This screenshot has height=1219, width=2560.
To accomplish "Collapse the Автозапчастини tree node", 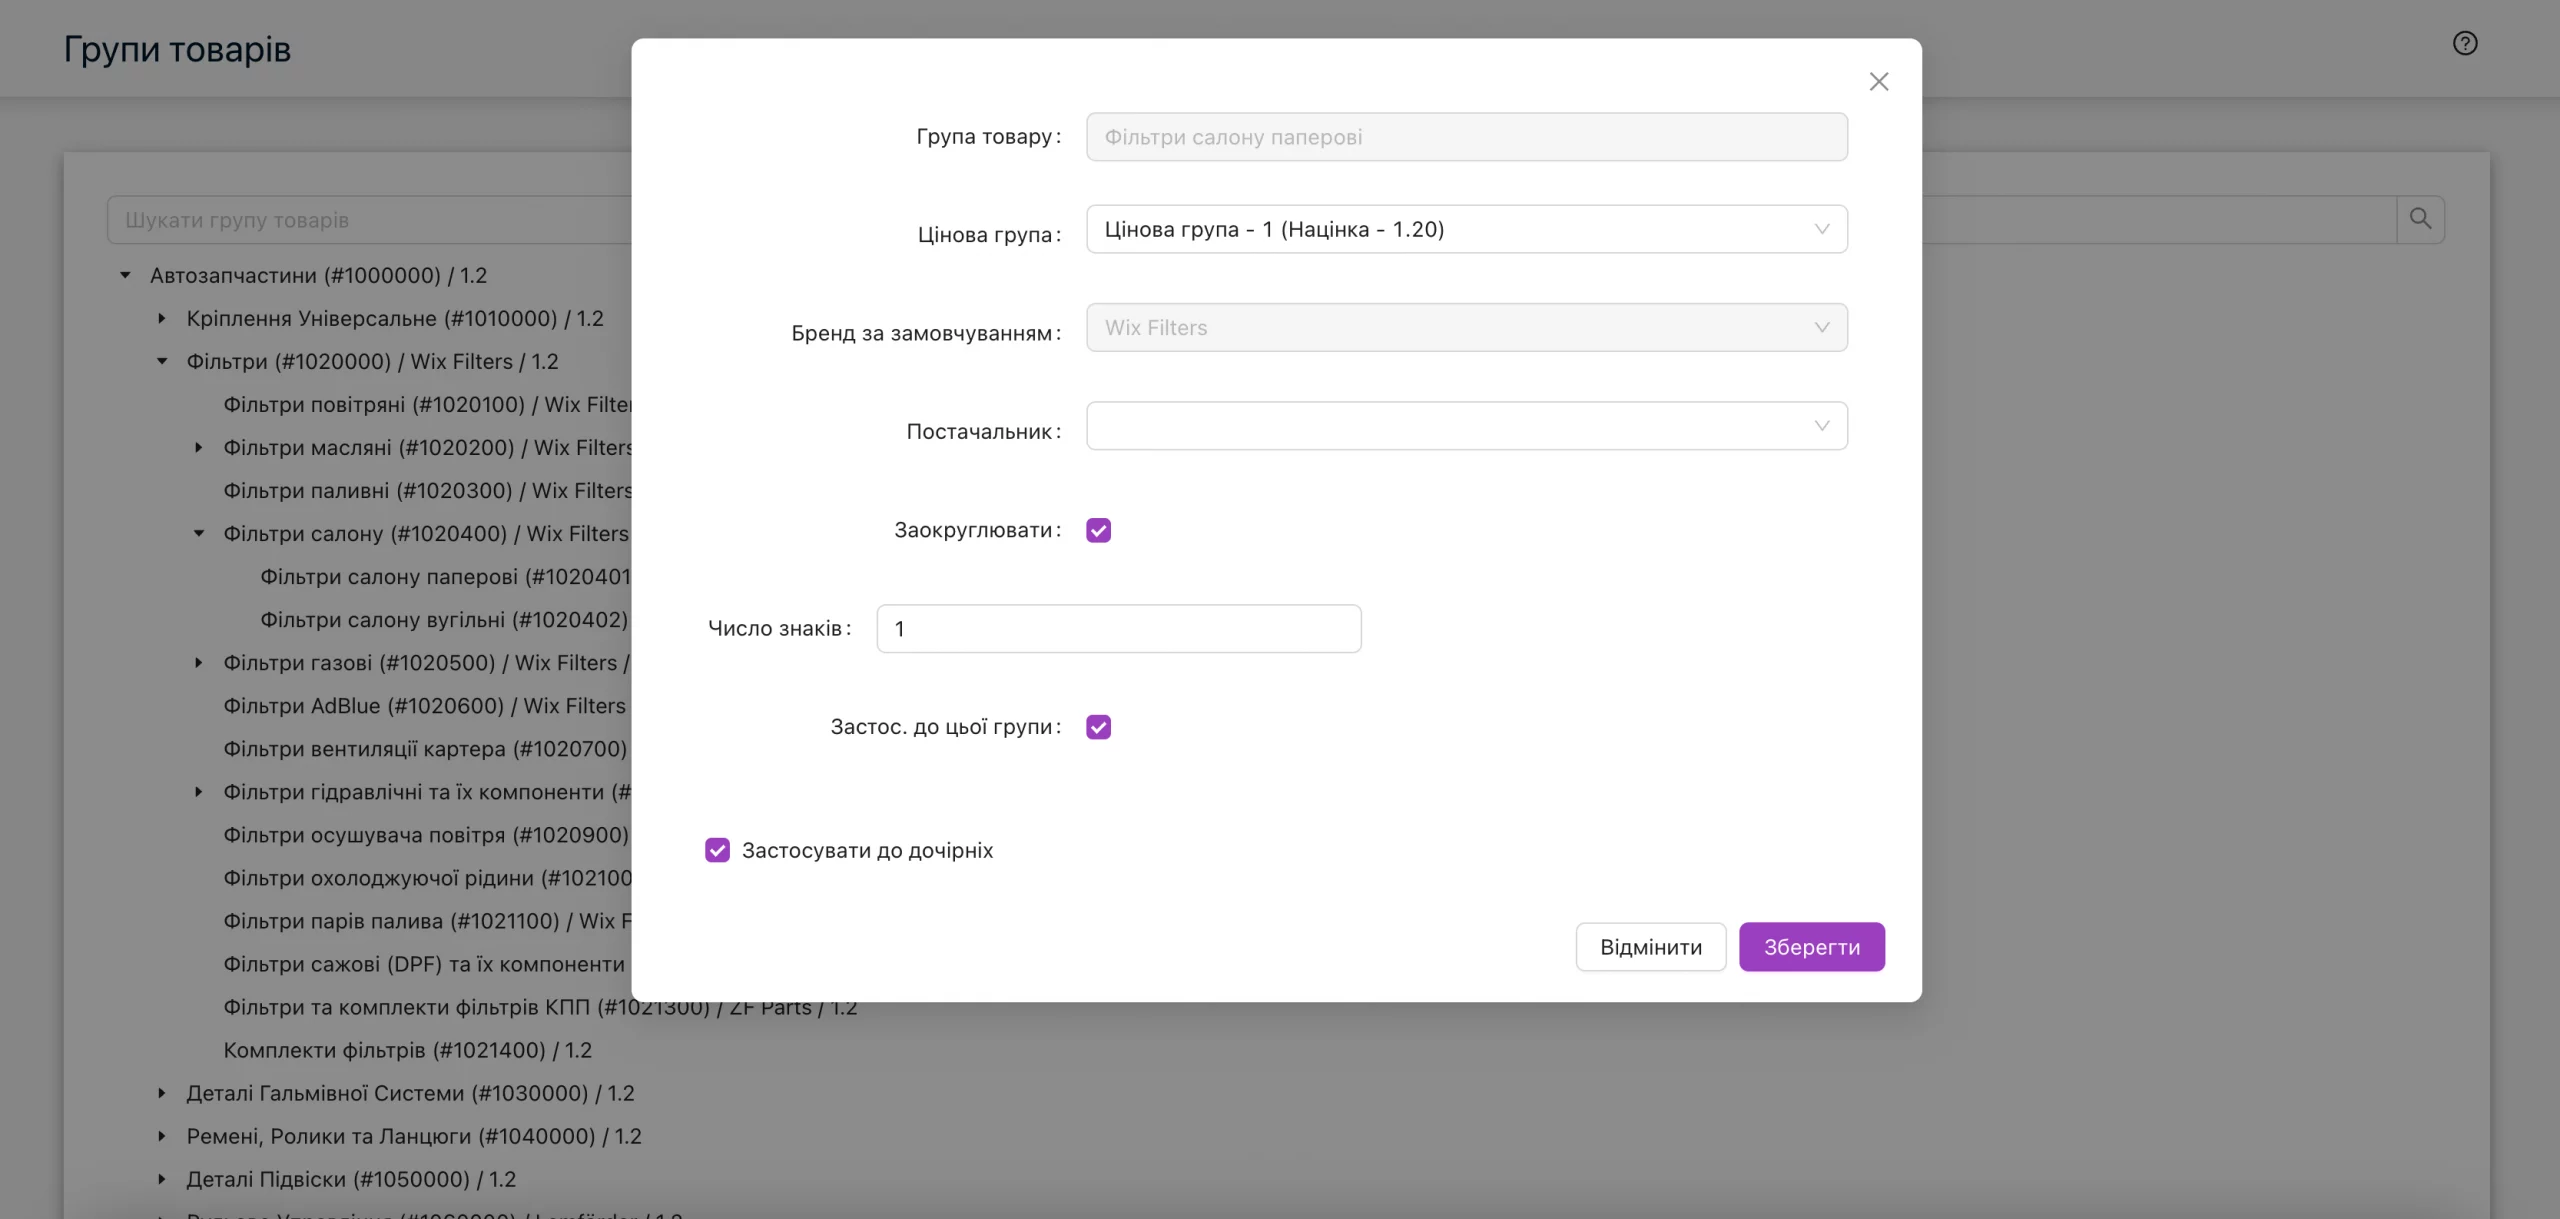I will [x=125, y=275].
